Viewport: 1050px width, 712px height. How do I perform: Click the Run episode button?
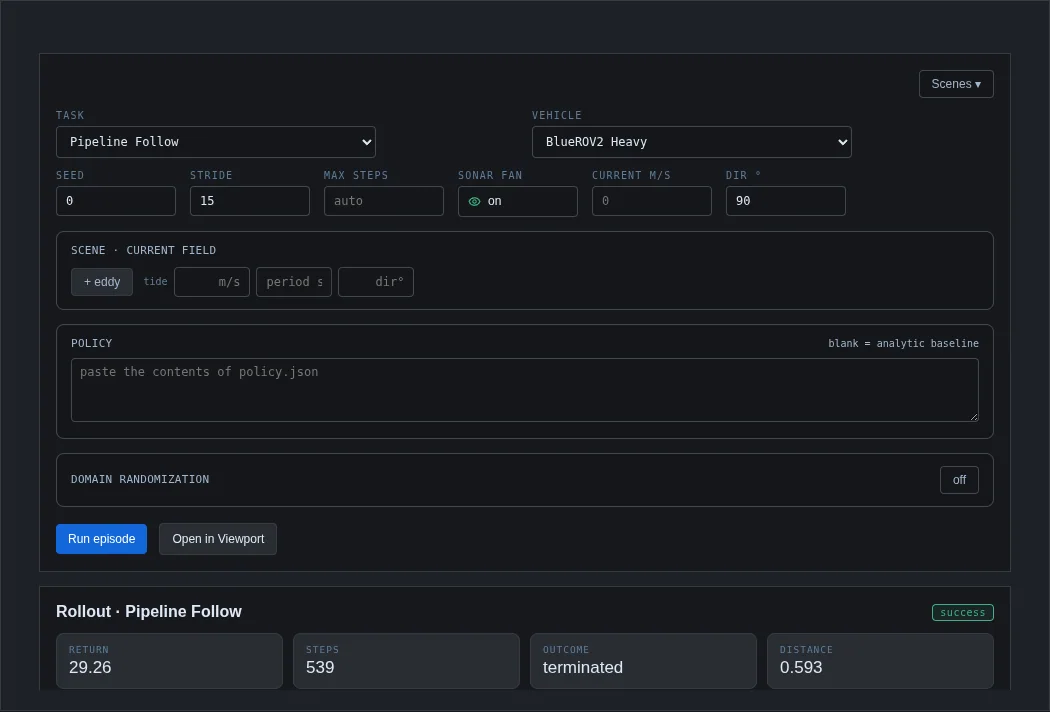tap(101, 539)
